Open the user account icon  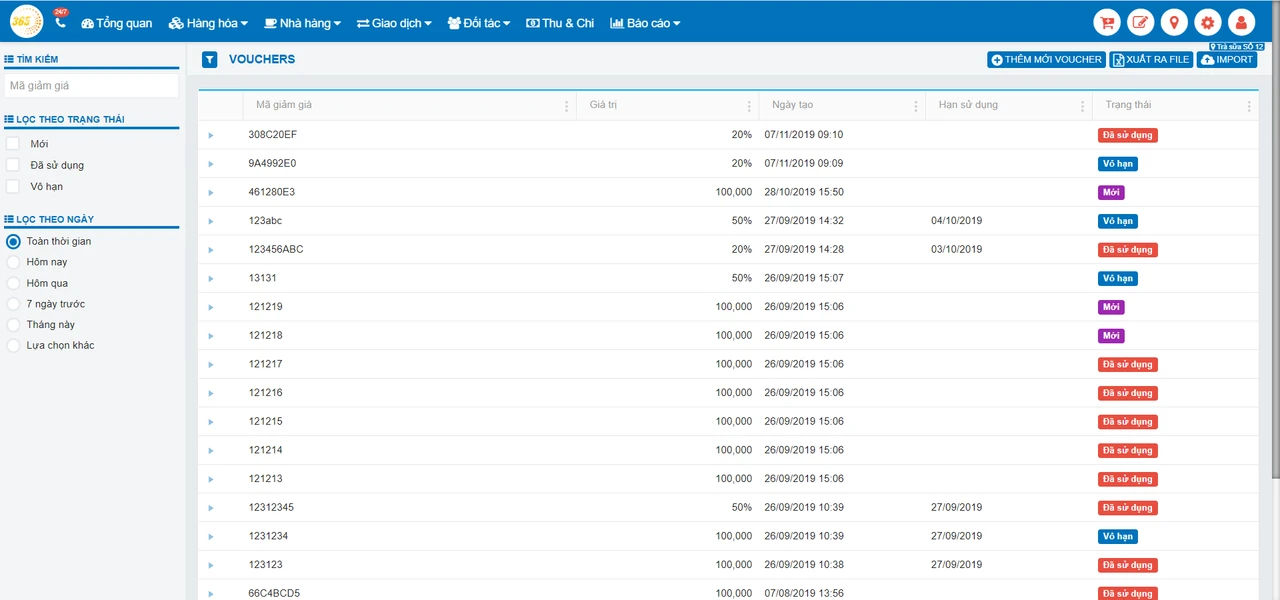point(1241,23)
